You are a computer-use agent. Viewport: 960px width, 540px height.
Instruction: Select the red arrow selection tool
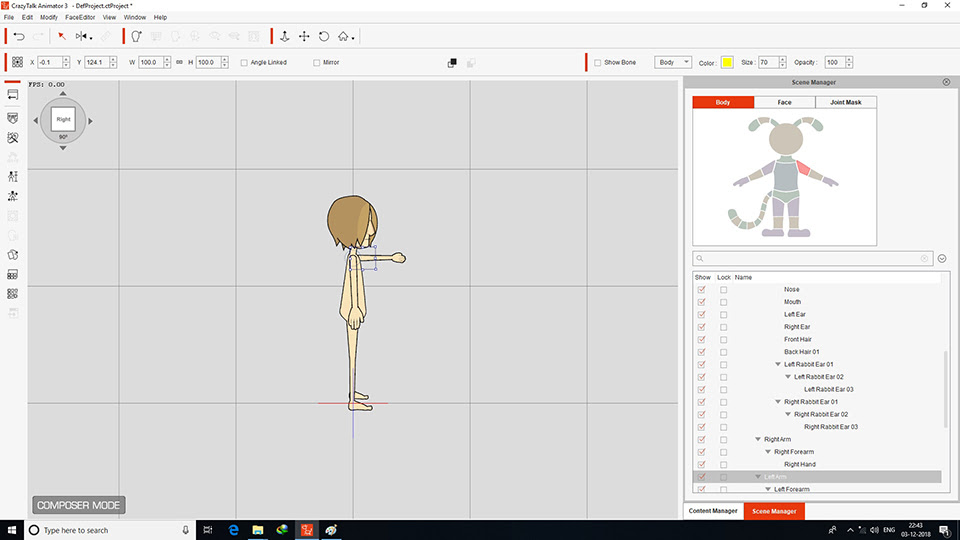click(x=62, y=37)
